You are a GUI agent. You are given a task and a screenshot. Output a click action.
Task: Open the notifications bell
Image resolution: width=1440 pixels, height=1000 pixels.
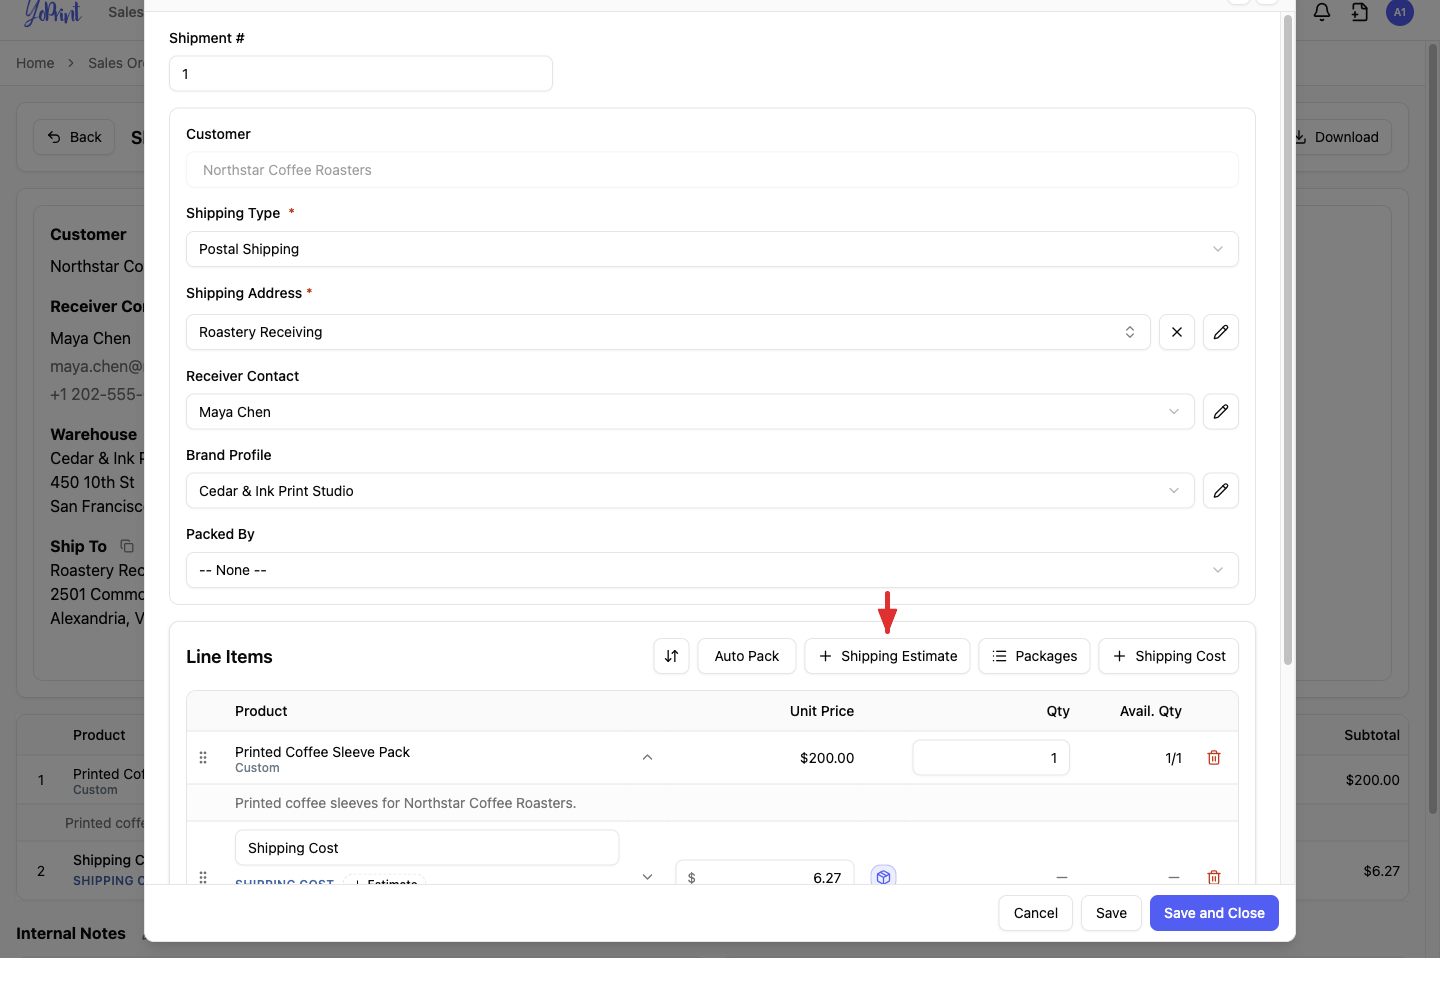coord(1322,12)
